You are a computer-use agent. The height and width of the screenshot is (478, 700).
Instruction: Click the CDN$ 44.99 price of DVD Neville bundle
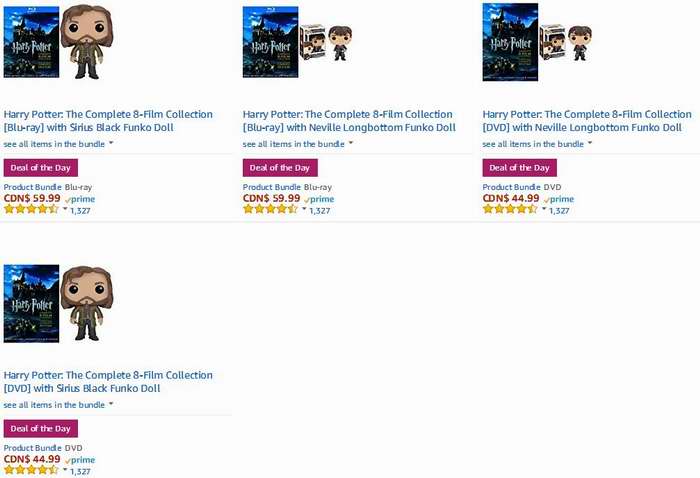pyautogui.click(x=511, y=198)
